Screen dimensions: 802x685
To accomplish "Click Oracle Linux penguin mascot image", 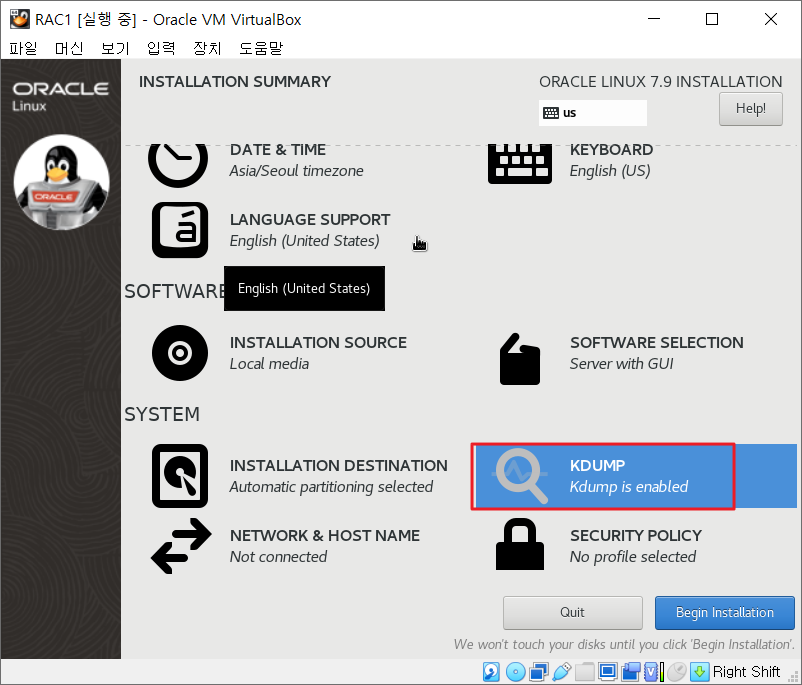I will [61, 182].
